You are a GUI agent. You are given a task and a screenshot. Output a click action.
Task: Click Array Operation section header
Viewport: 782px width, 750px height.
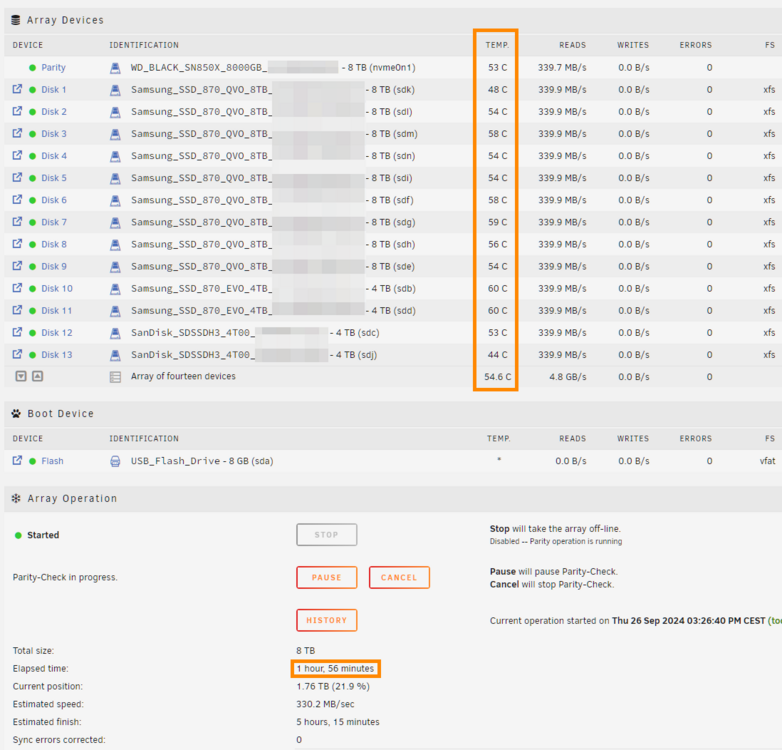click(x=72, y=498)
